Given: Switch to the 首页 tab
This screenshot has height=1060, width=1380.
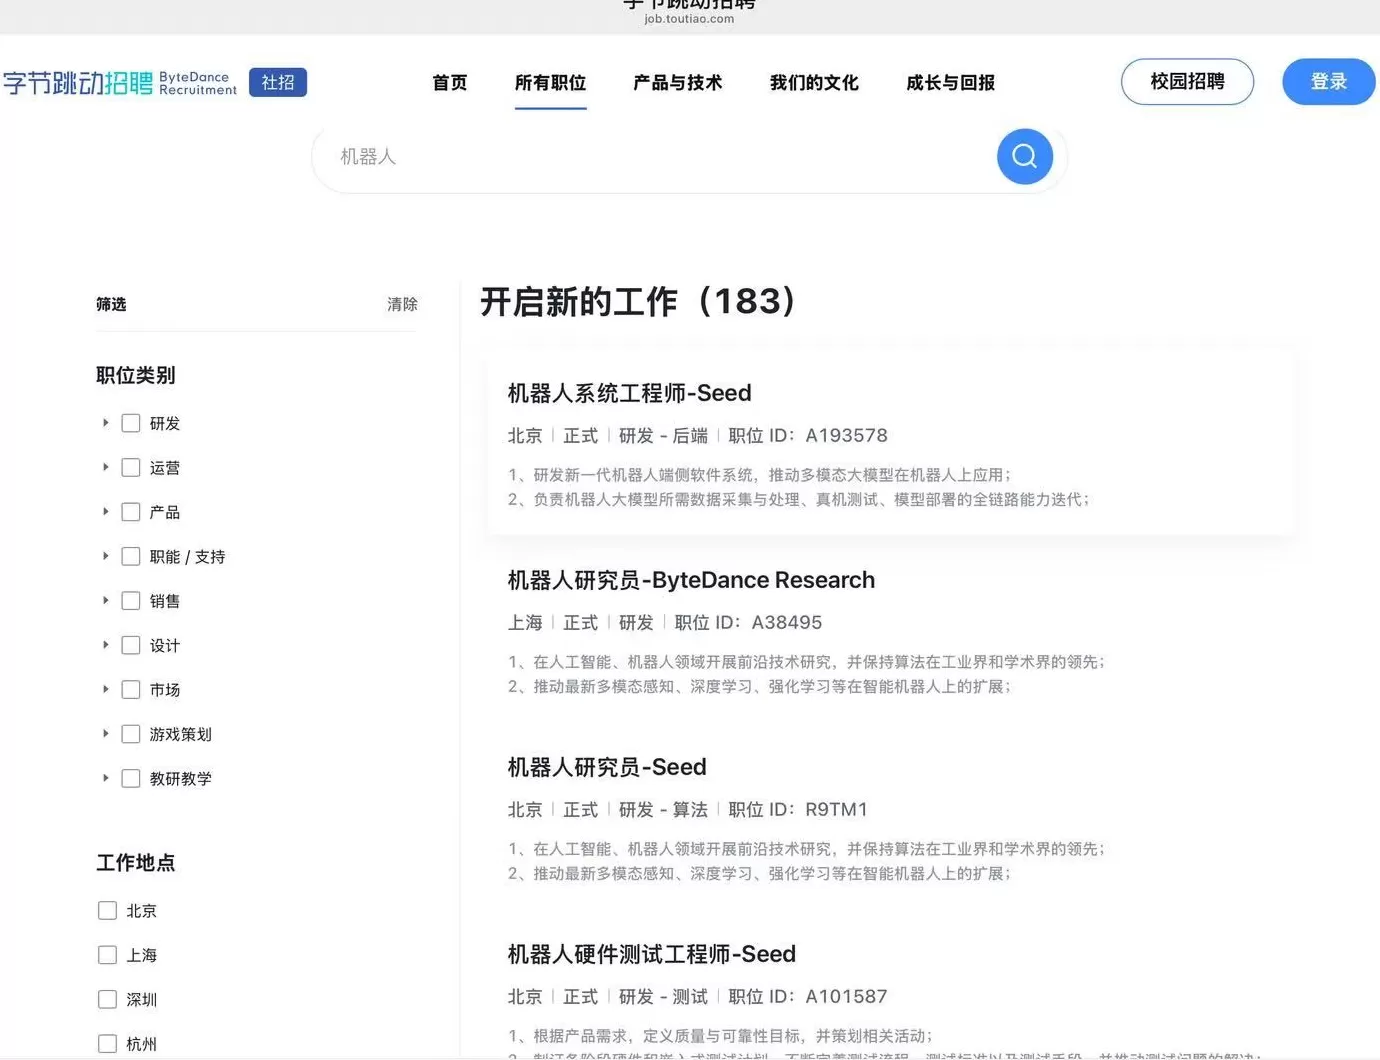Looking at the screenshot, I should pyautogui.click(x=449, y=83).
